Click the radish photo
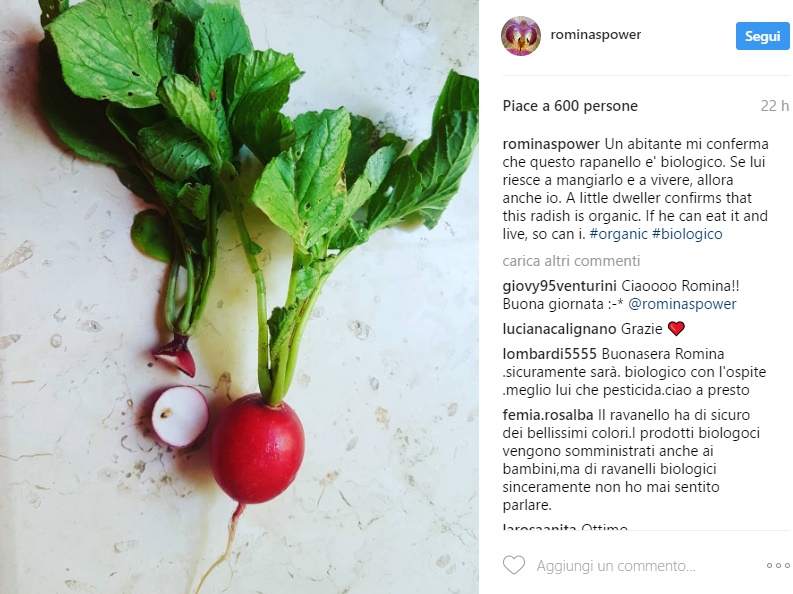 click(x=239, y=297)
